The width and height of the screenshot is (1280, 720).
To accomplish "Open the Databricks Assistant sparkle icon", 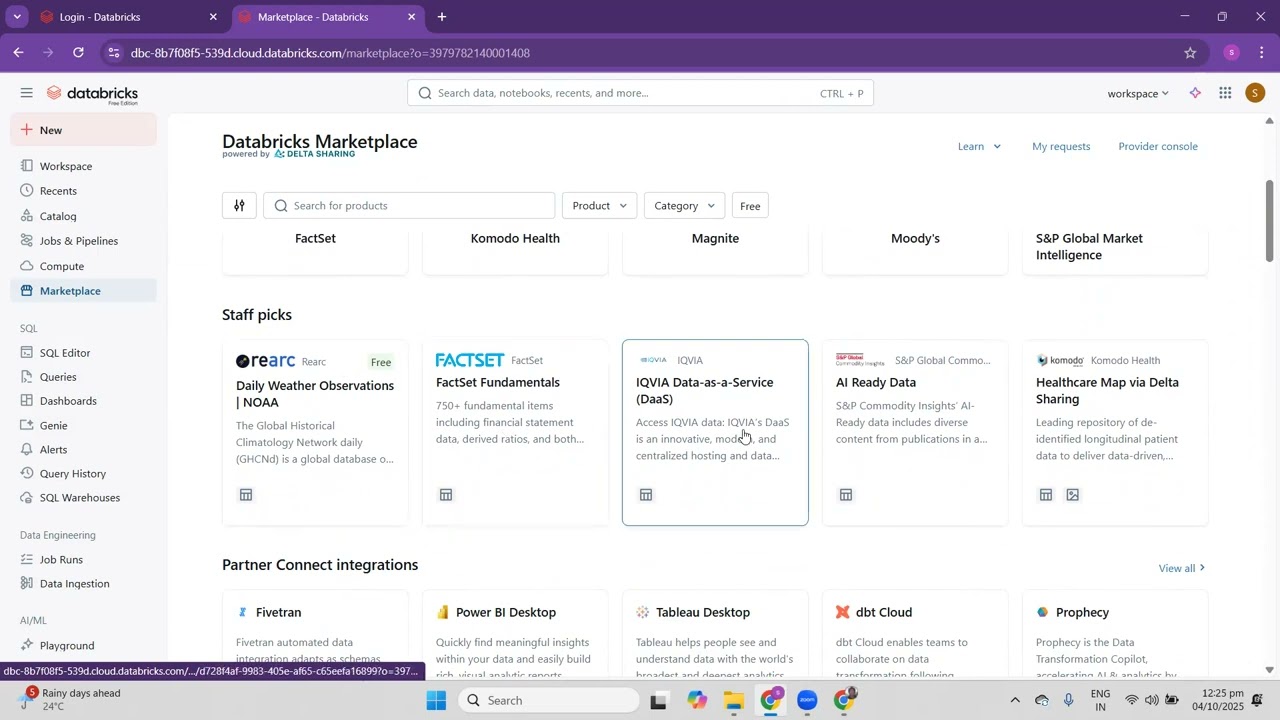I will coord(1195,93).
